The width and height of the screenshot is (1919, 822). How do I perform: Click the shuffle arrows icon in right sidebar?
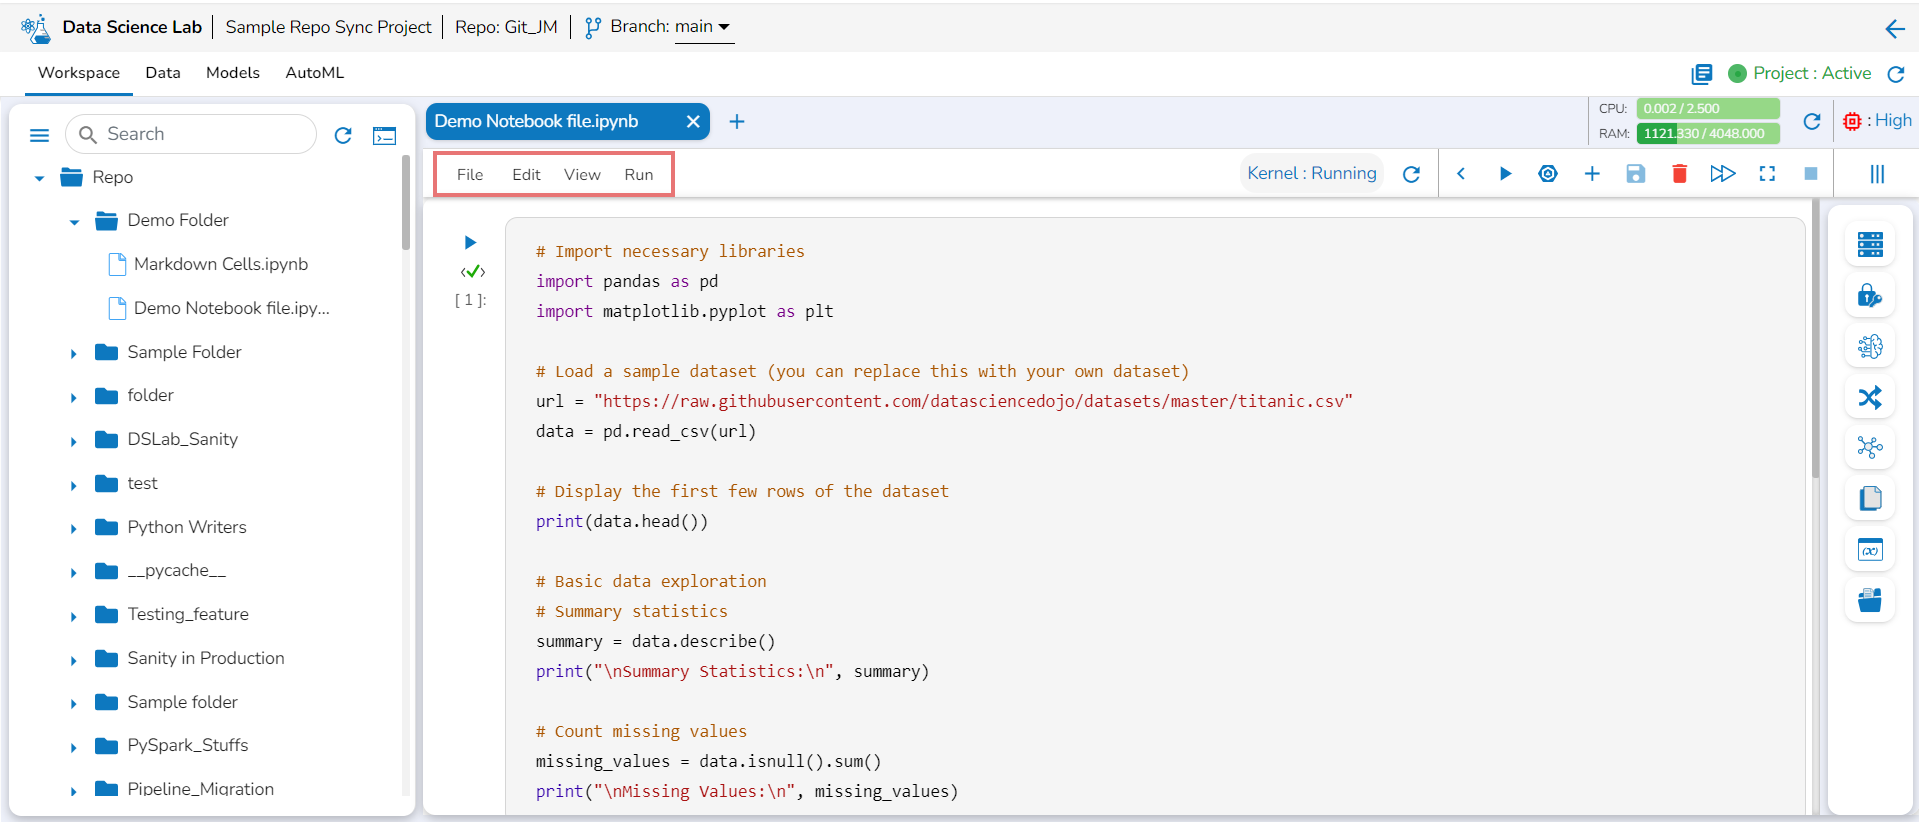[x=1869, y=397]
